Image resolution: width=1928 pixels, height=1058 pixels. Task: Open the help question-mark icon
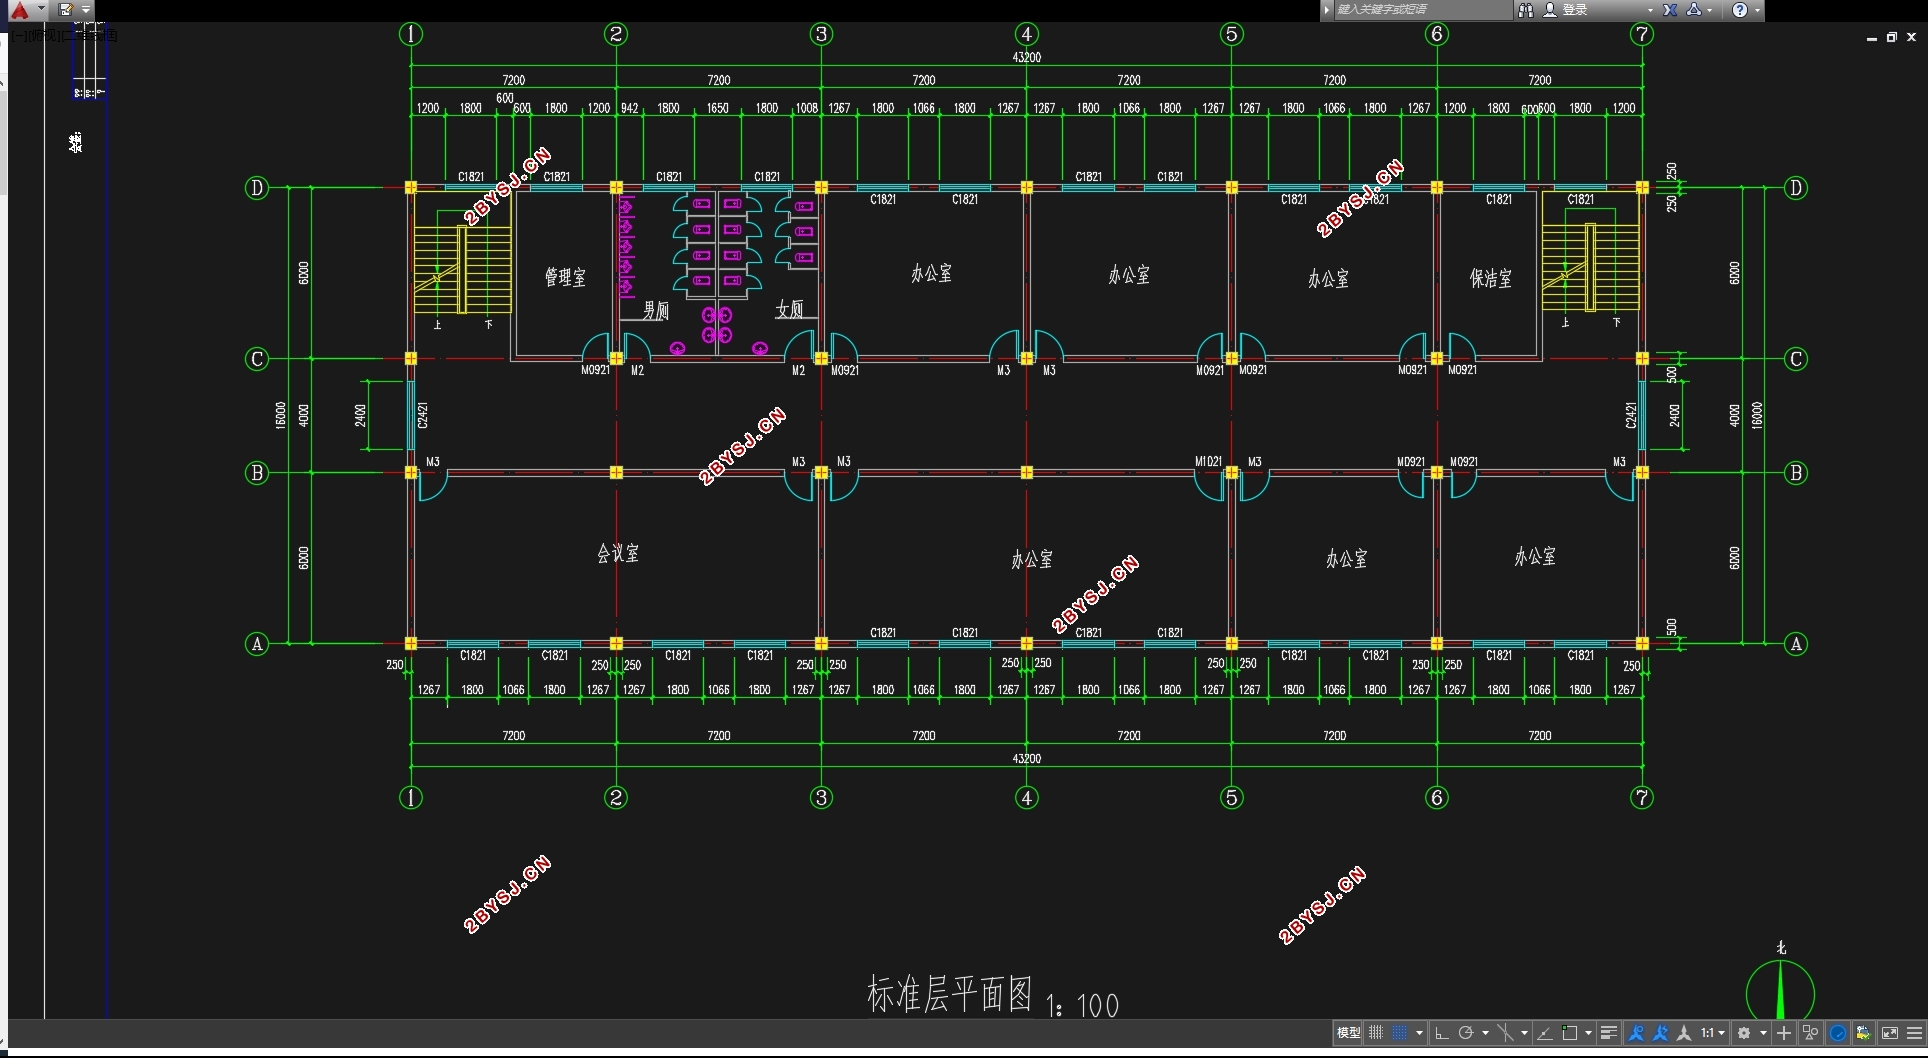click(x=1740, y=9)
